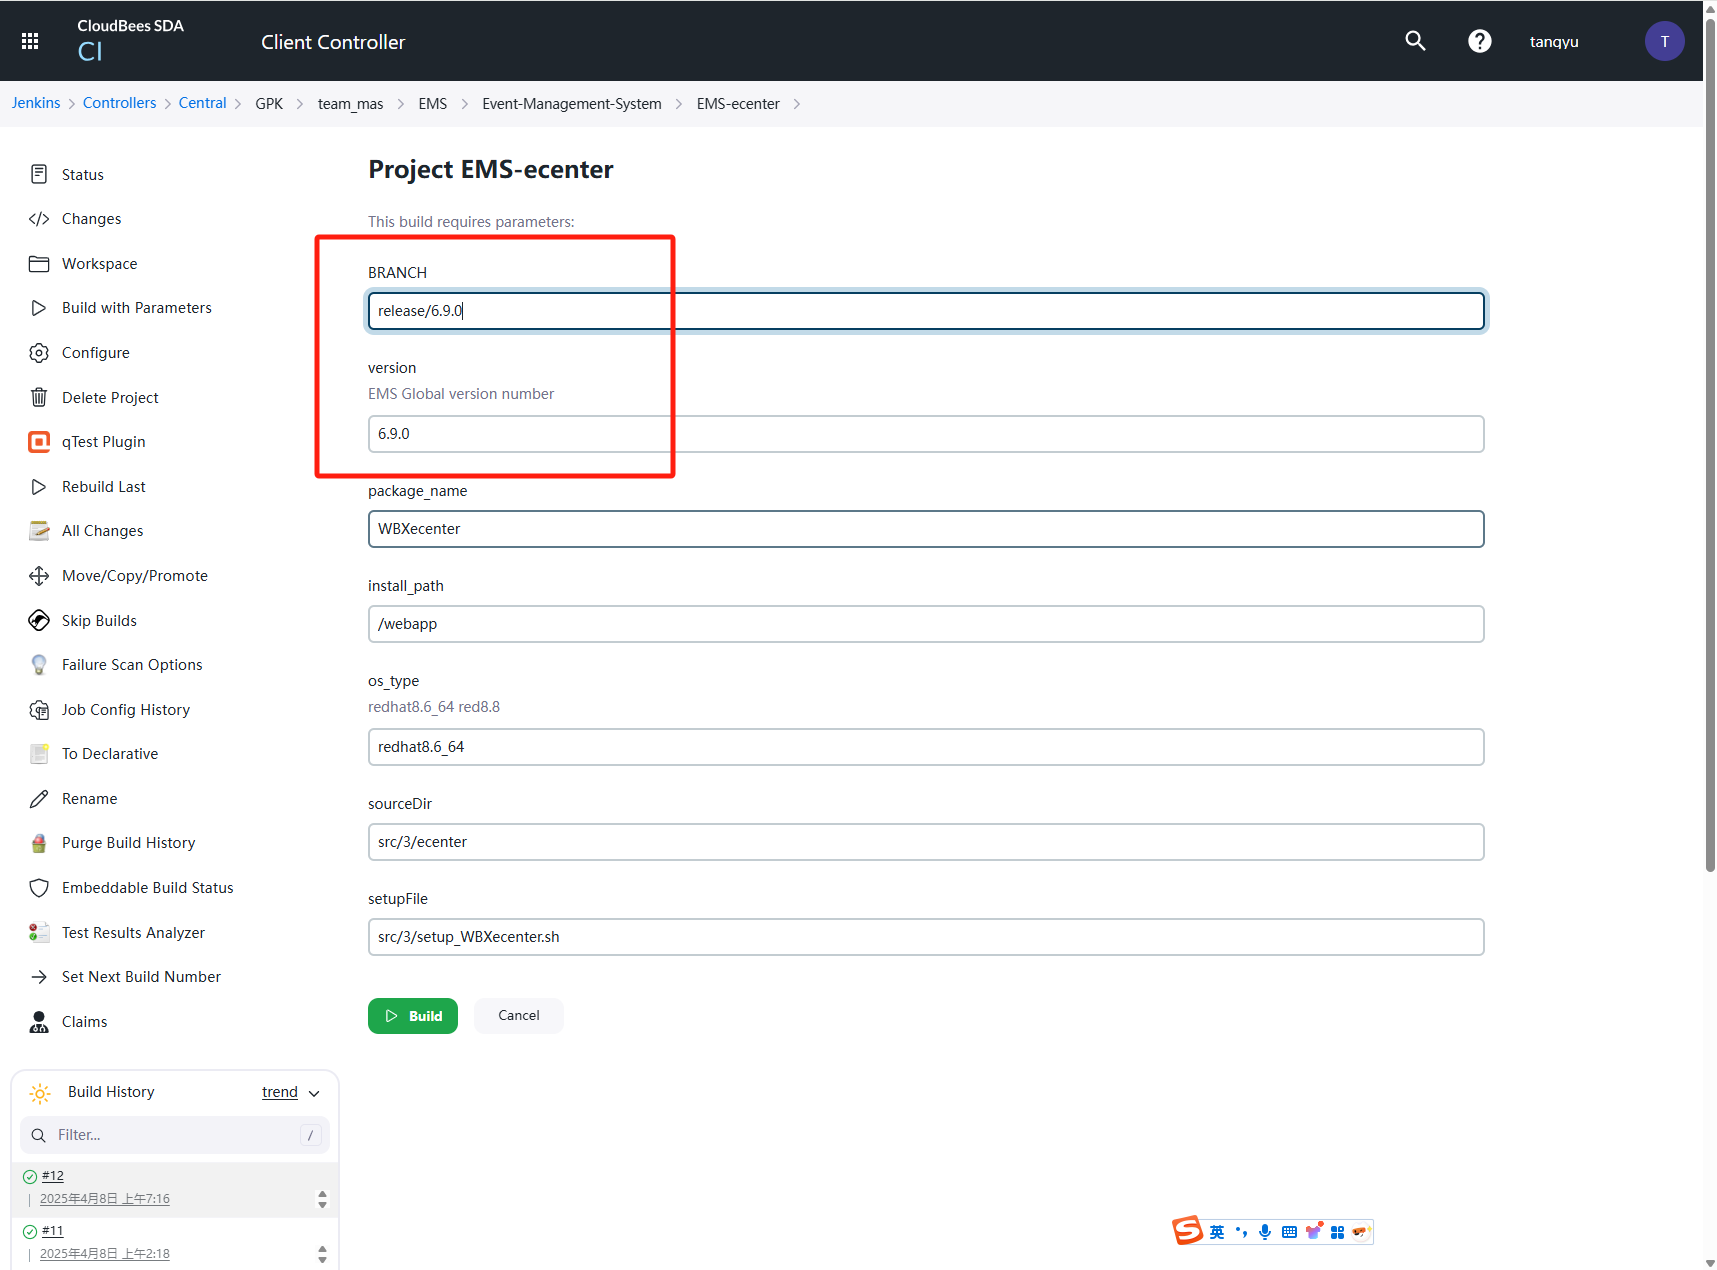This screenshot has height=1270, width=1717.
Task: Focus the setupFile input field
Action: (x=926, y=937)
